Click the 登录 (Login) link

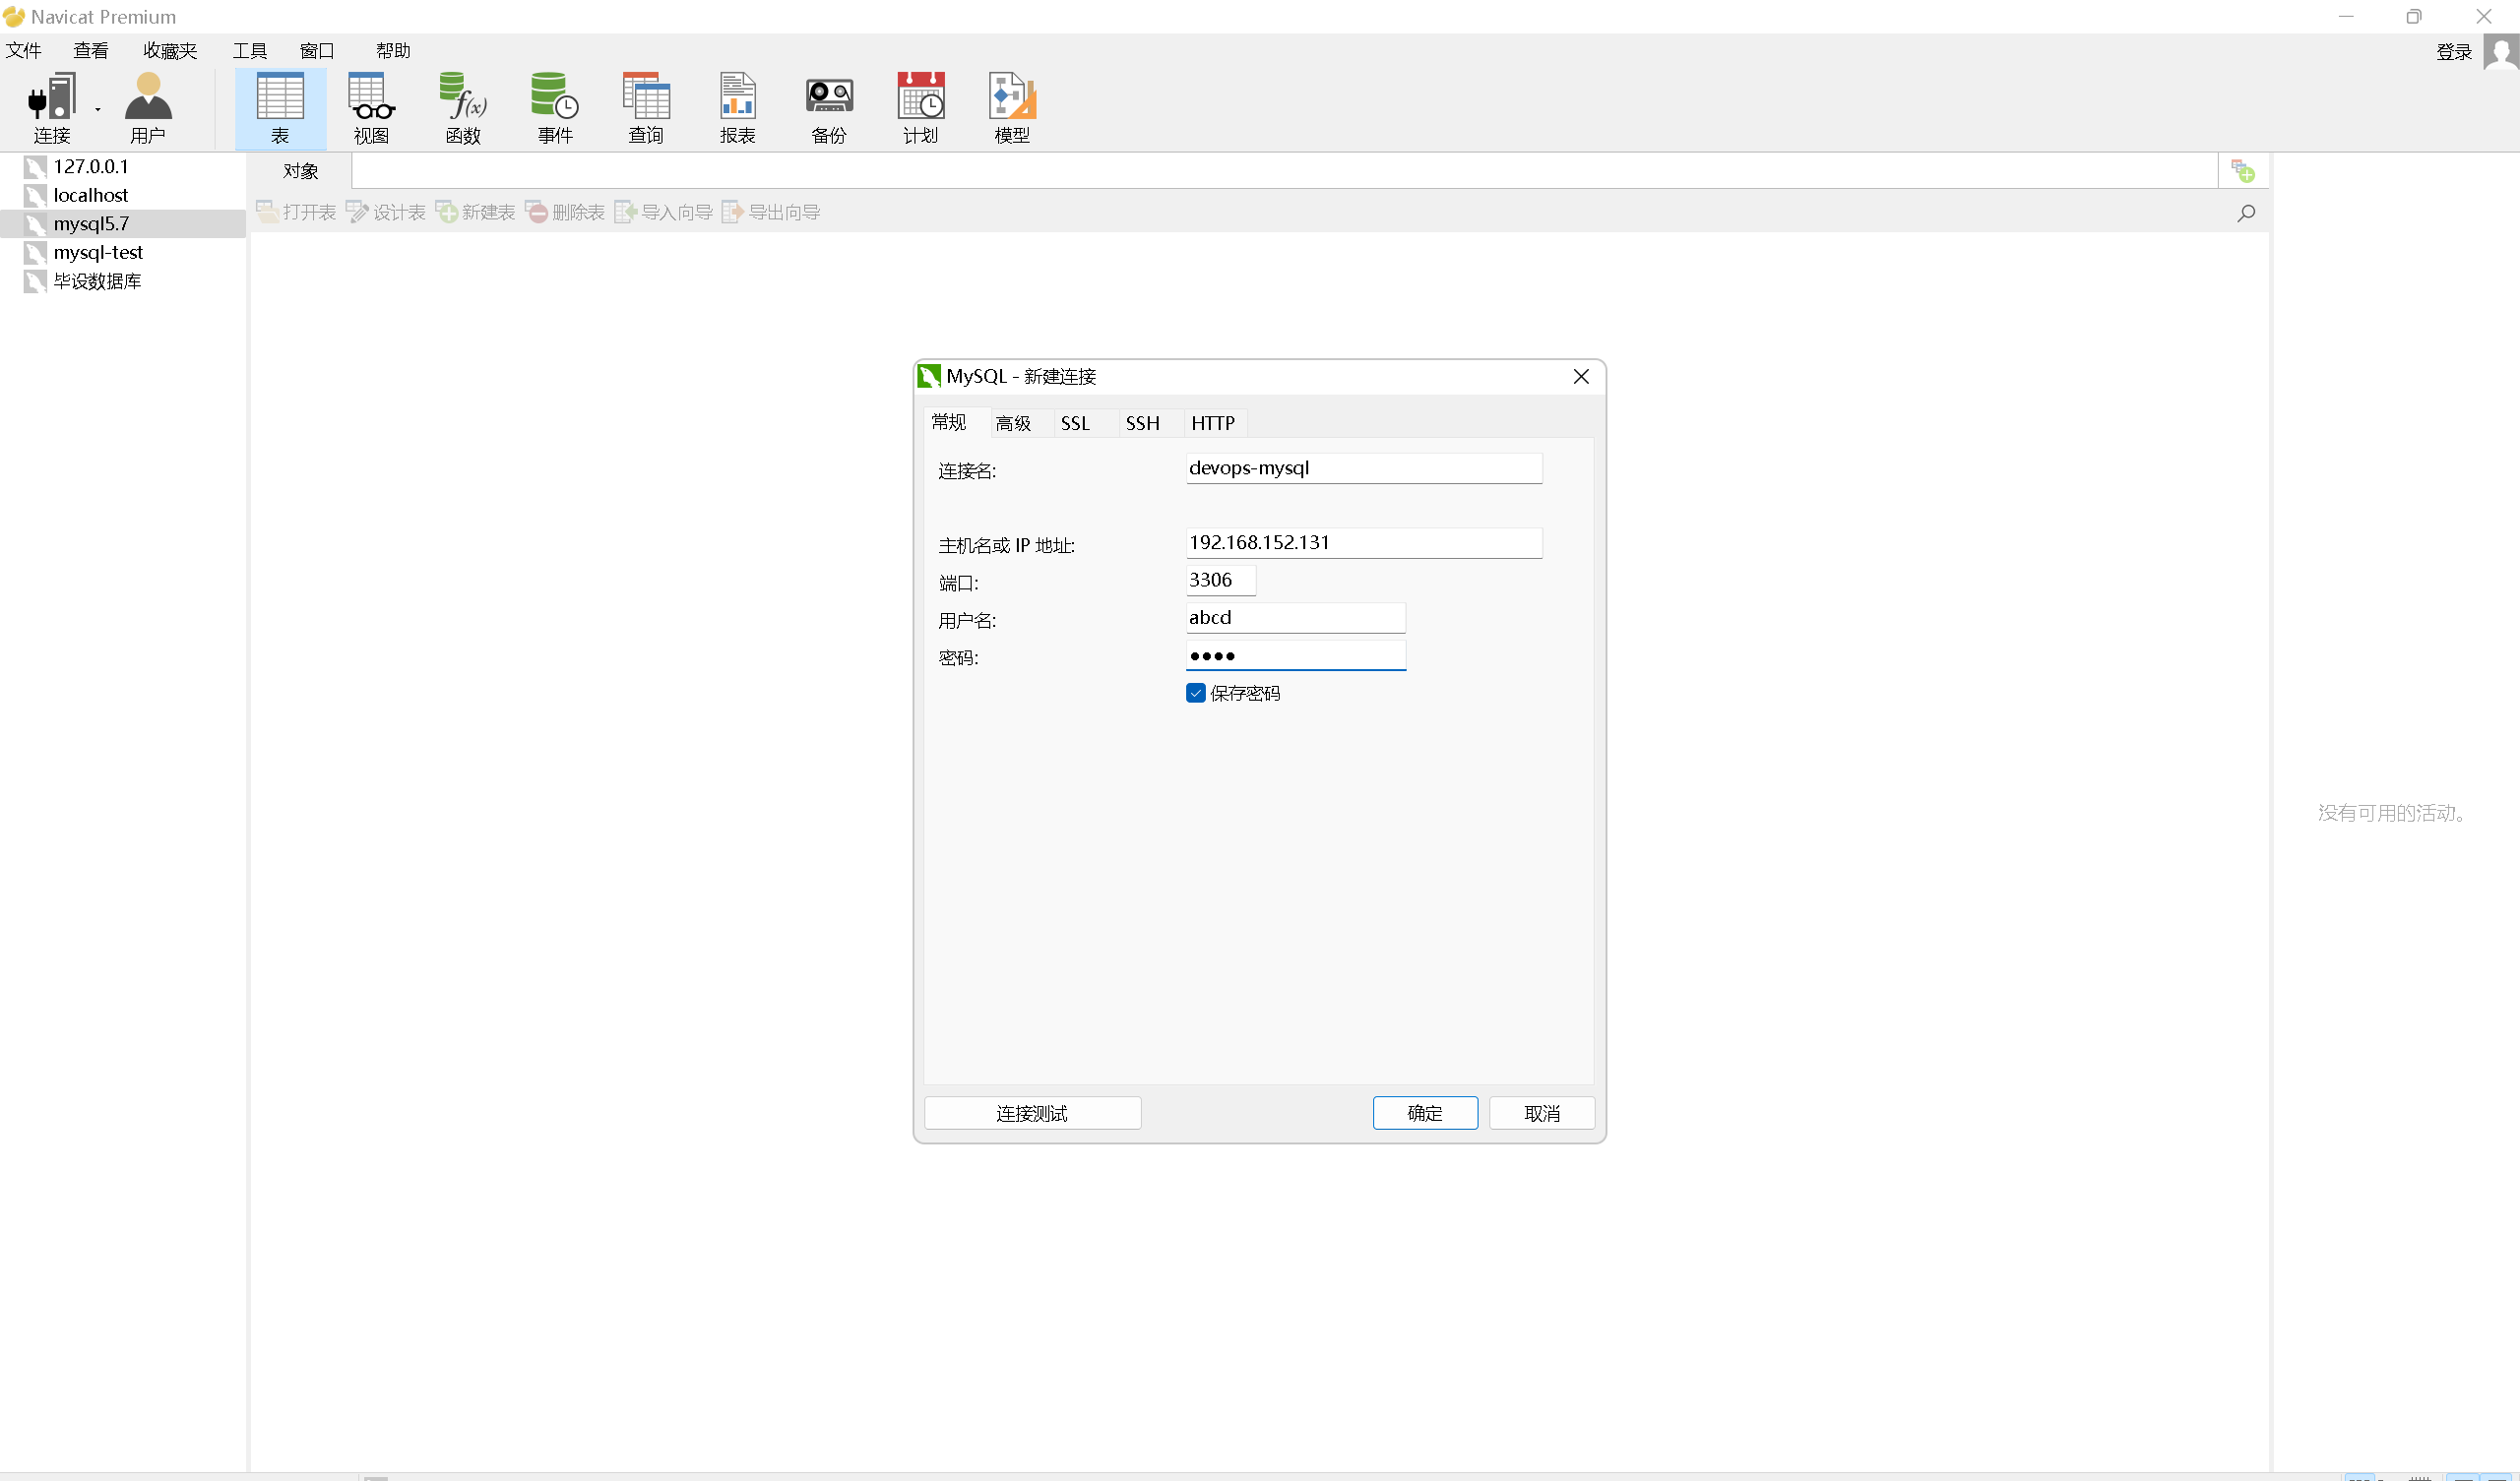(x=2454, y=52)
